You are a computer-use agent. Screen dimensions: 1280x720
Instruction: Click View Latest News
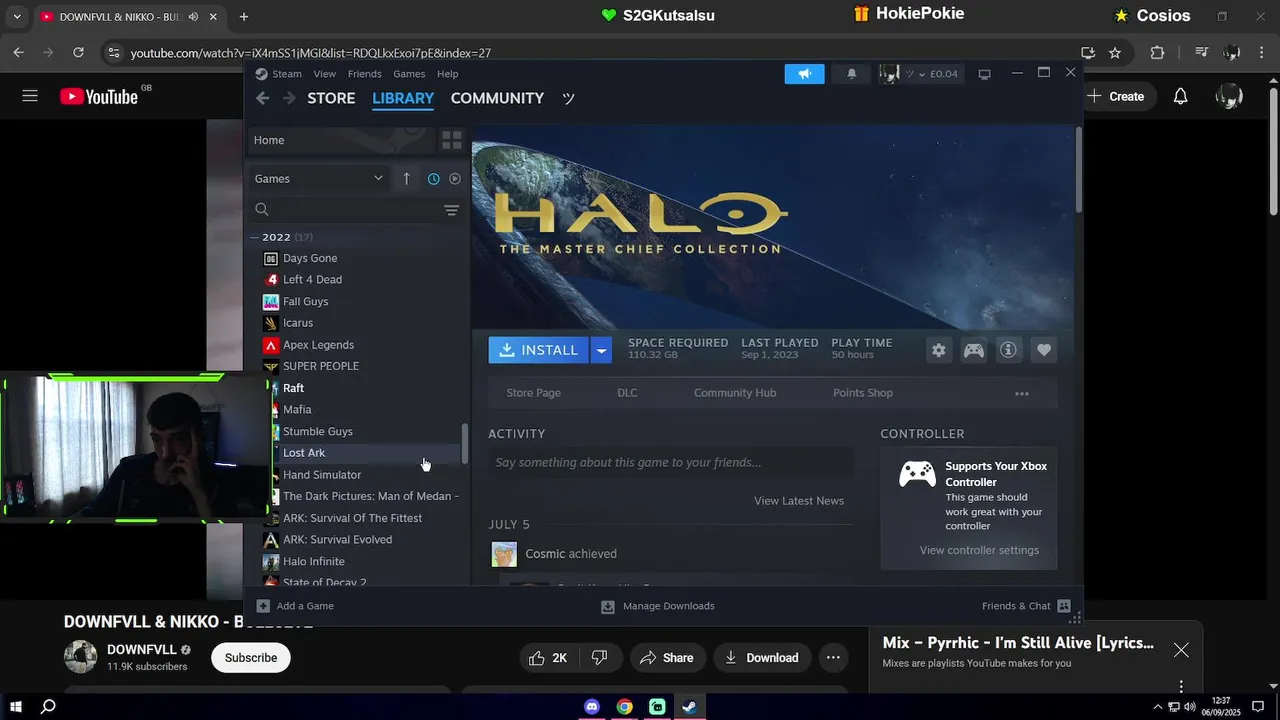tap(799, 501)
